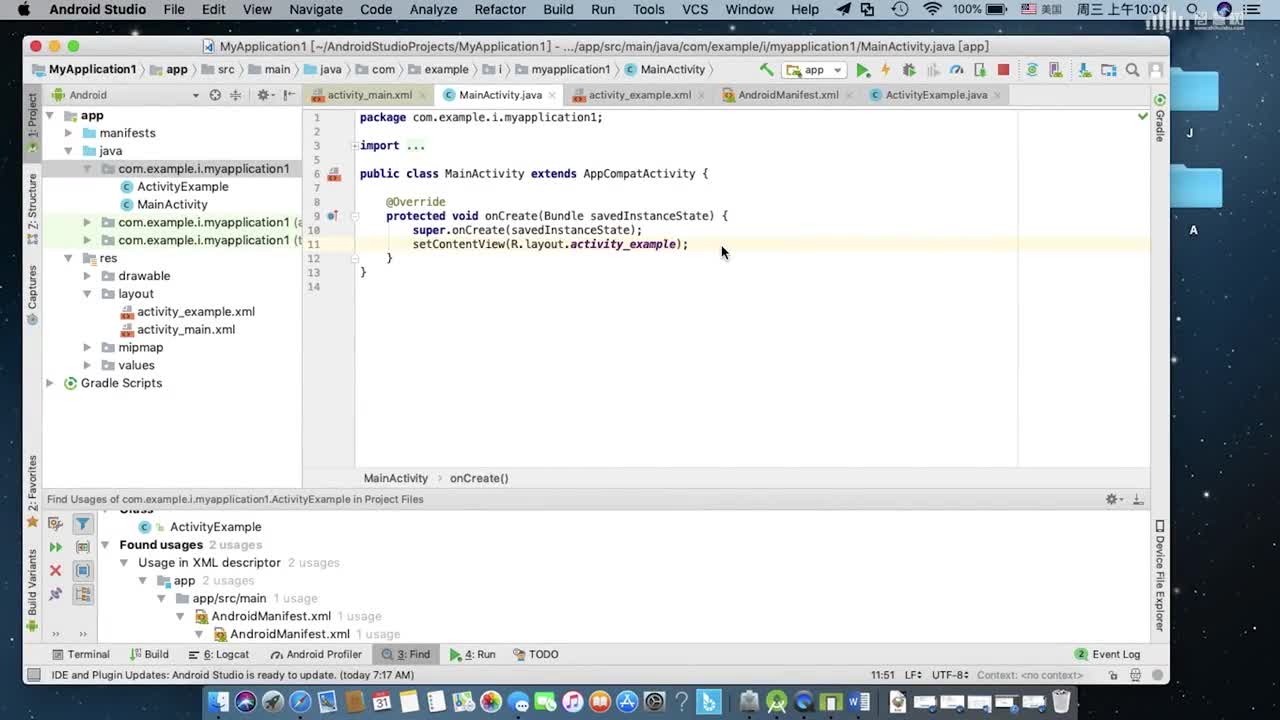Expand the mipmap folder
The width and height of the screenshot is (1280, 720).
tap(87, 348)
